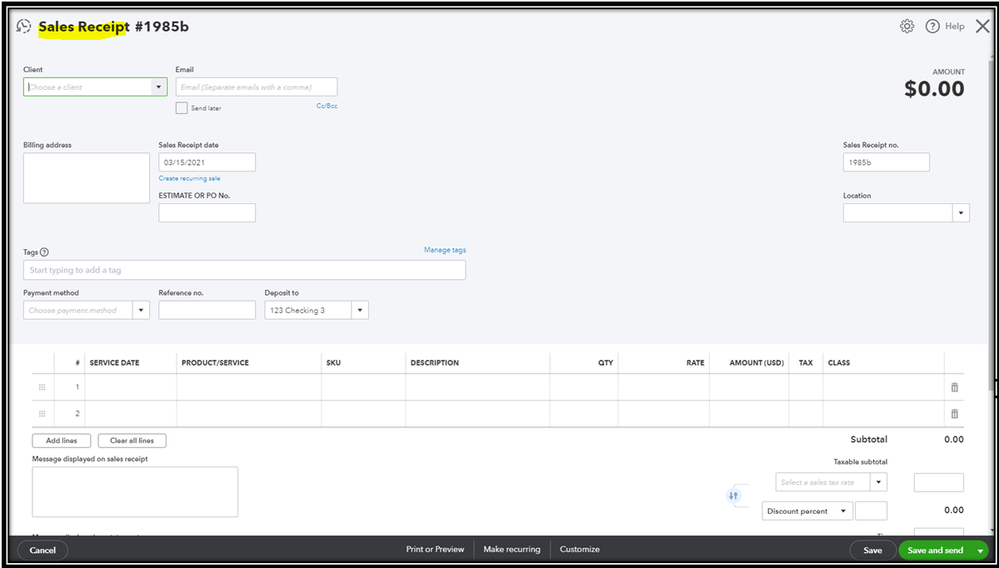
Task: Click the taxable subtotal amount box
Action: point(938,483)
